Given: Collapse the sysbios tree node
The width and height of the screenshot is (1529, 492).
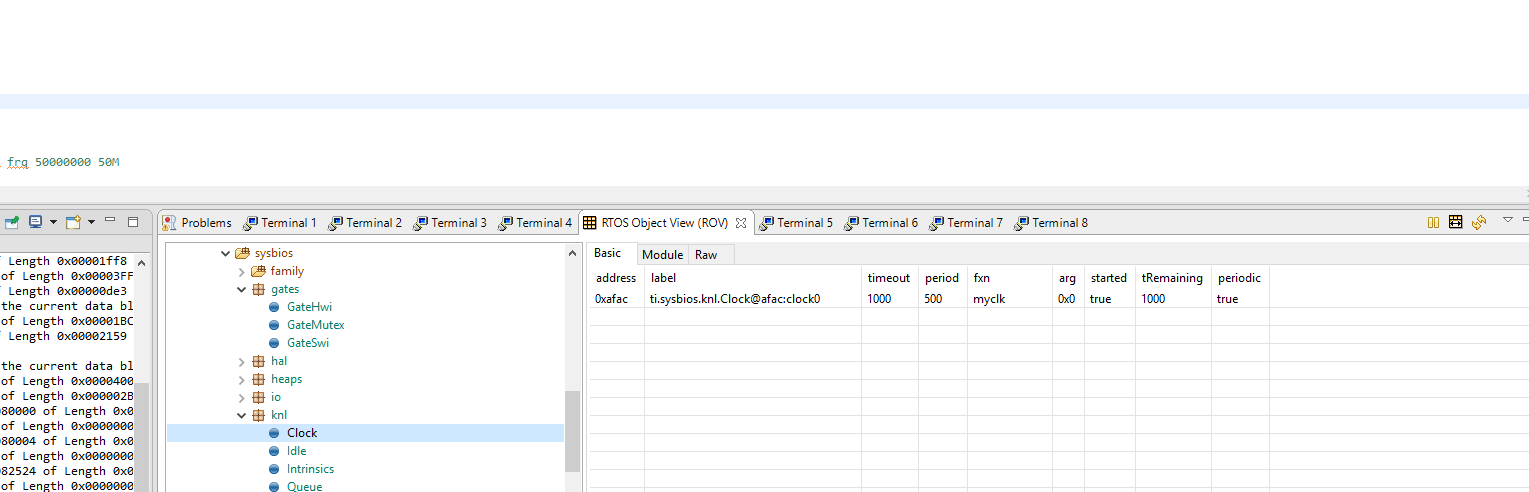Looking at the screenshot, I should 225,253.
